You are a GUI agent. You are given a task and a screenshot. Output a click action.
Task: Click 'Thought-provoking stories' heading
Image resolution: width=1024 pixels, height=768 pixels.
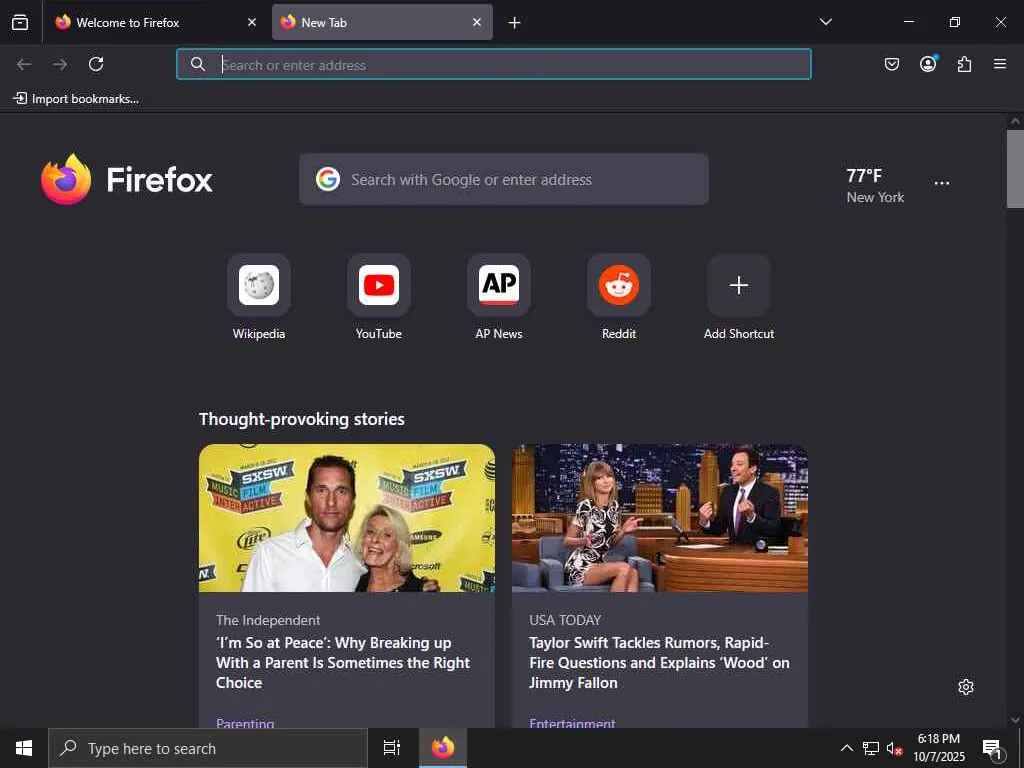tap(302, 419)
